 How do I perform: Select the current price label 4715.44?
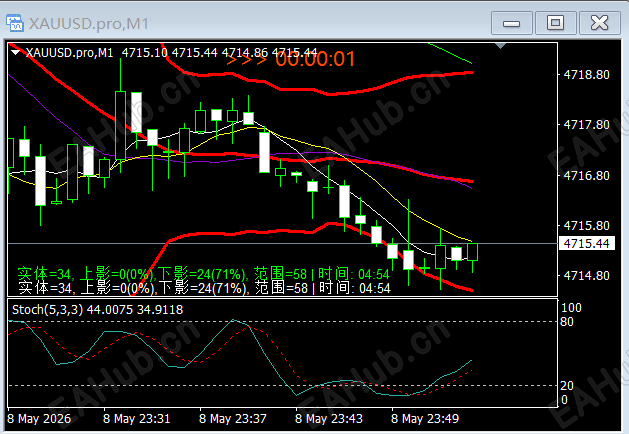coord(586,243)
